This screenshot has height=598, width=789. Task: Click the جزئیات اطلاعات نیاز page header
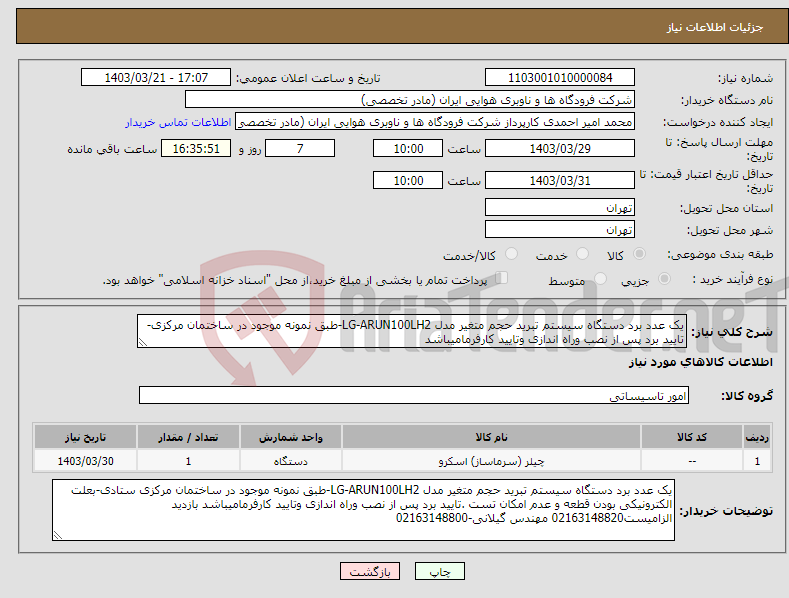[715, 27]
